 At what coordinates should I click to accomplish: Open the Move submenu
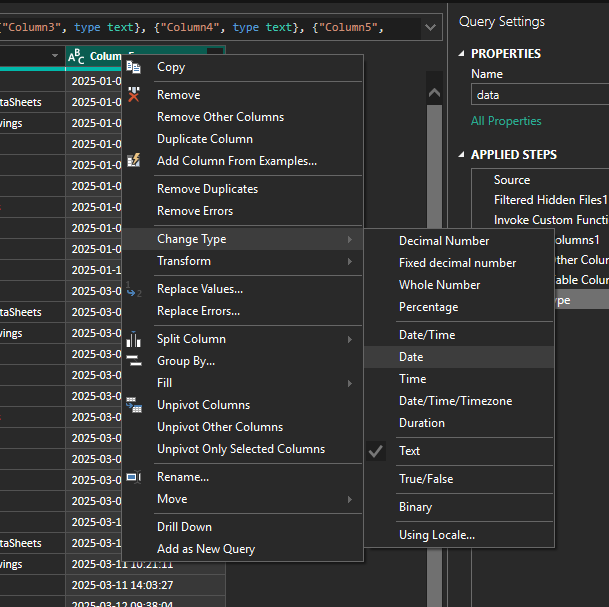[x=243, y=499]
